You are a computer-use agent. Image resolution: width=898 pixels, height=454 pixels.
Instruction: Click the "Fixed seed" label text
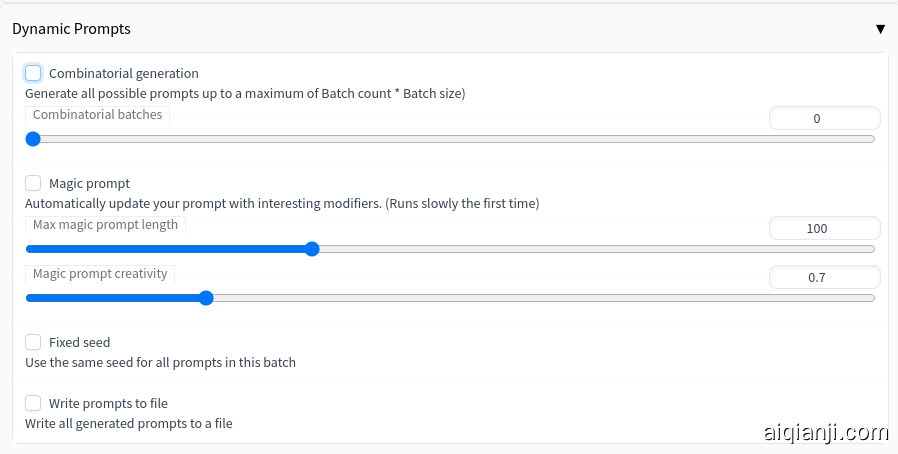(x=79, y=342)
